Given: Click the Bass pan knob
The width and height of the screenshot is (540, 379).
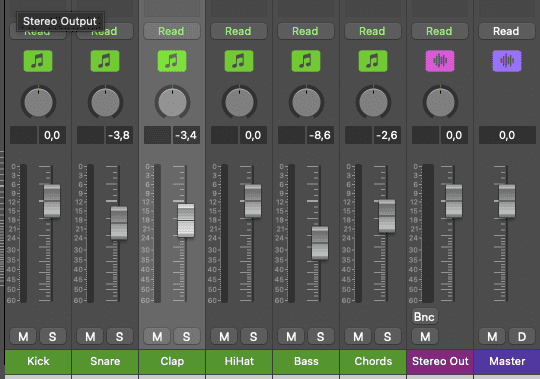Looking at the screenshot, I should (x=306, y=102).
